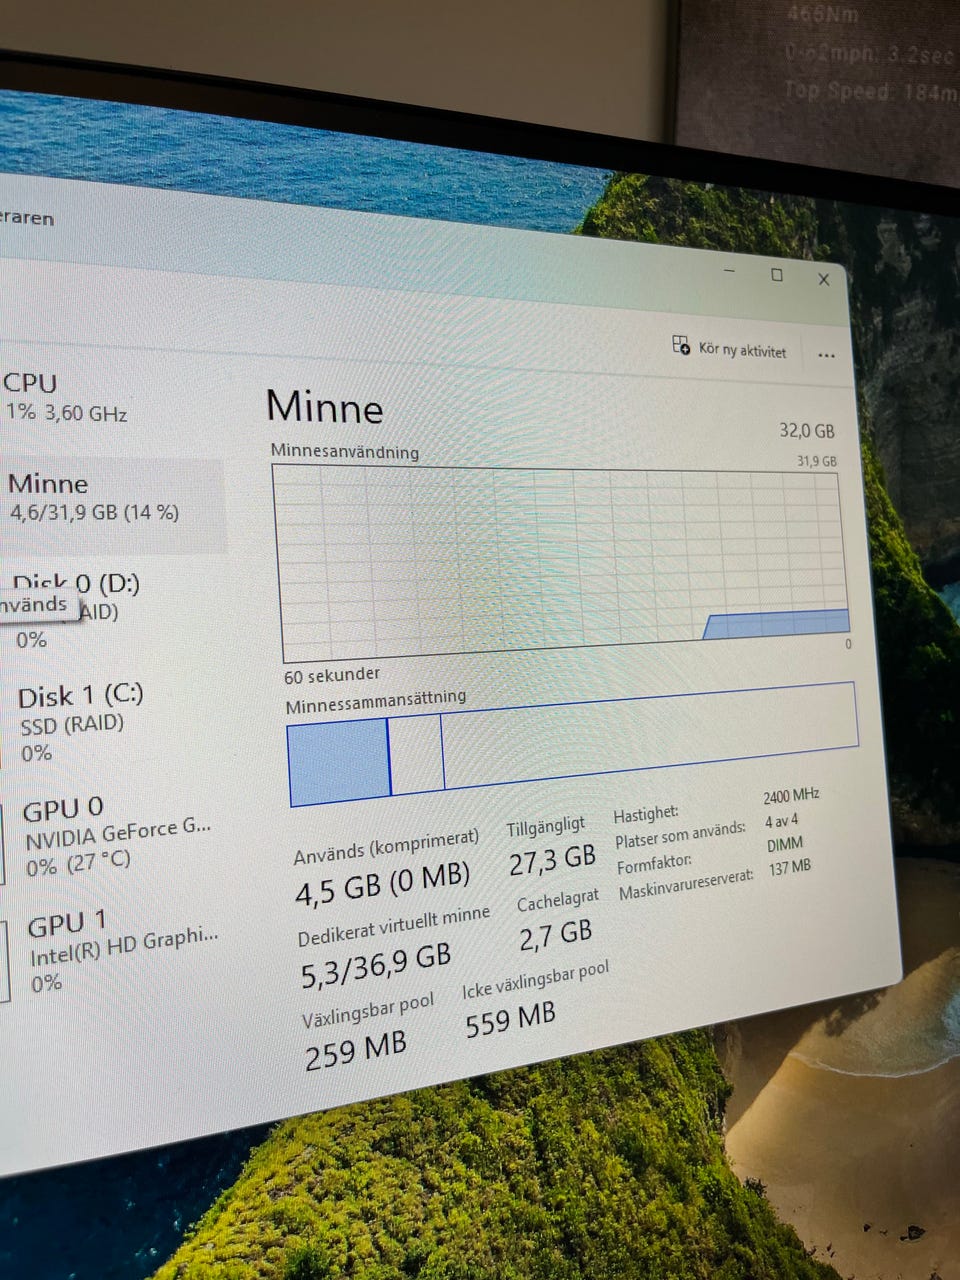Screen dimensions: 960x1280
Task: Click the 4 av 4 slots value
Action: pos(781,821)
